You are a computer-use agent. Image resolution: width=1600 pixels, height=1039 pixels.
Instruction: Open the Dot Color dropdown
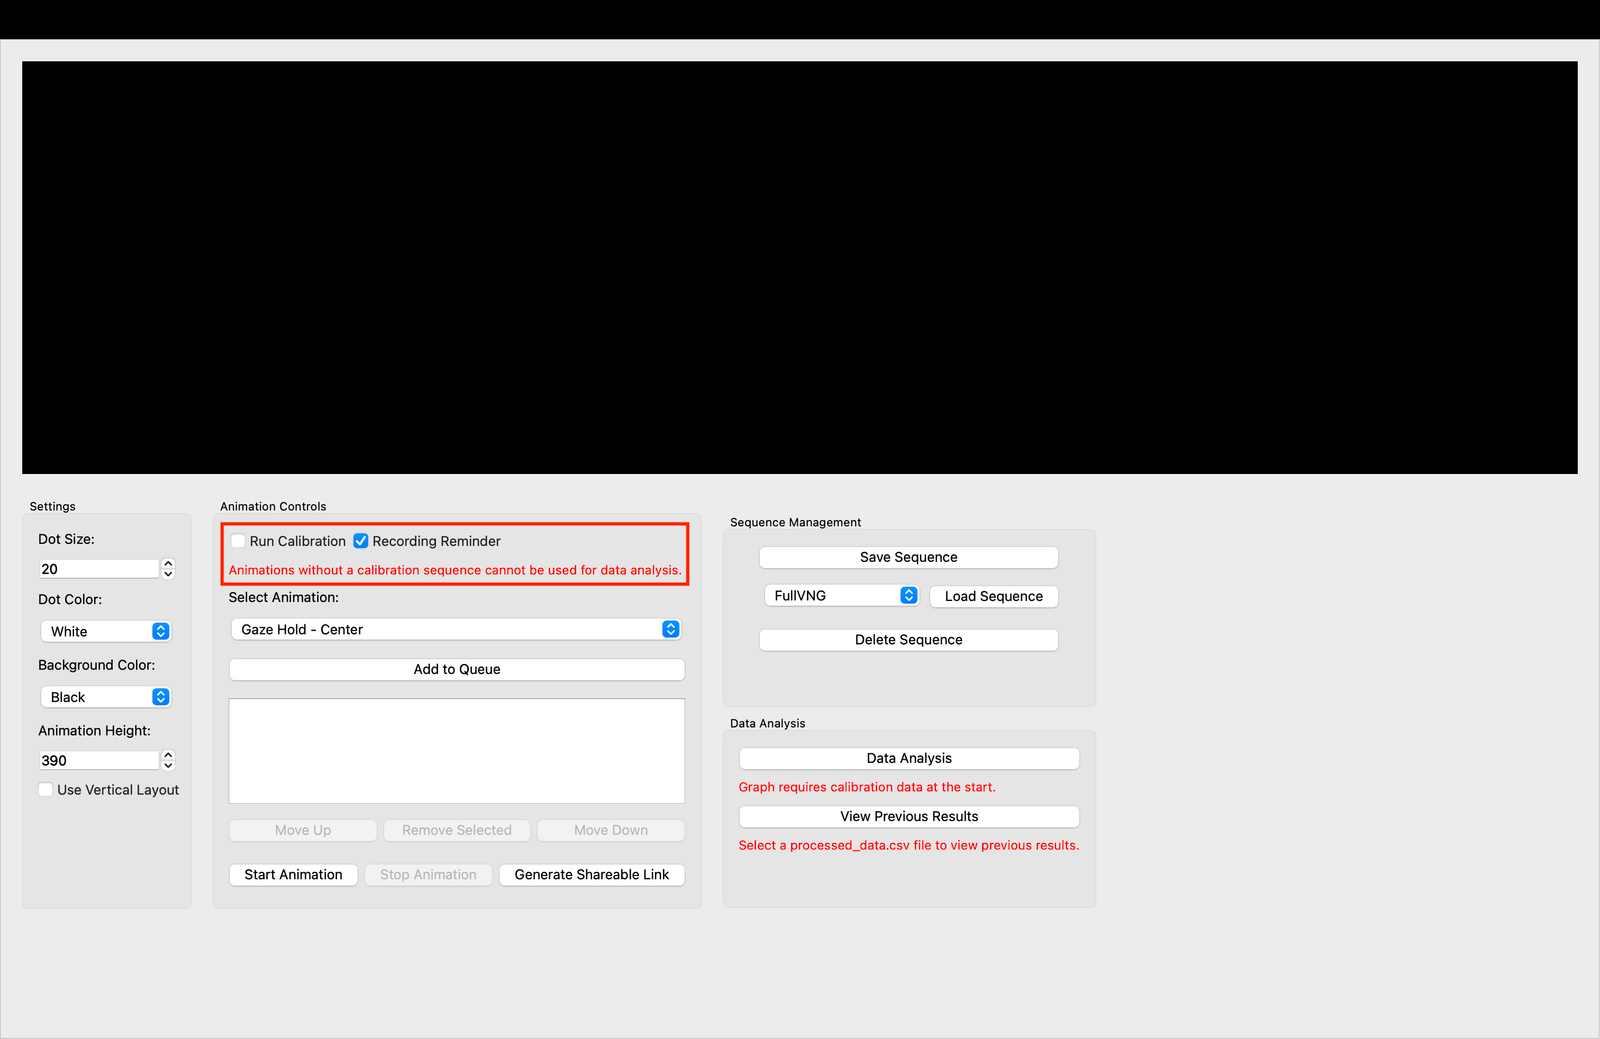pyautogui.click(x=160, y=631)
